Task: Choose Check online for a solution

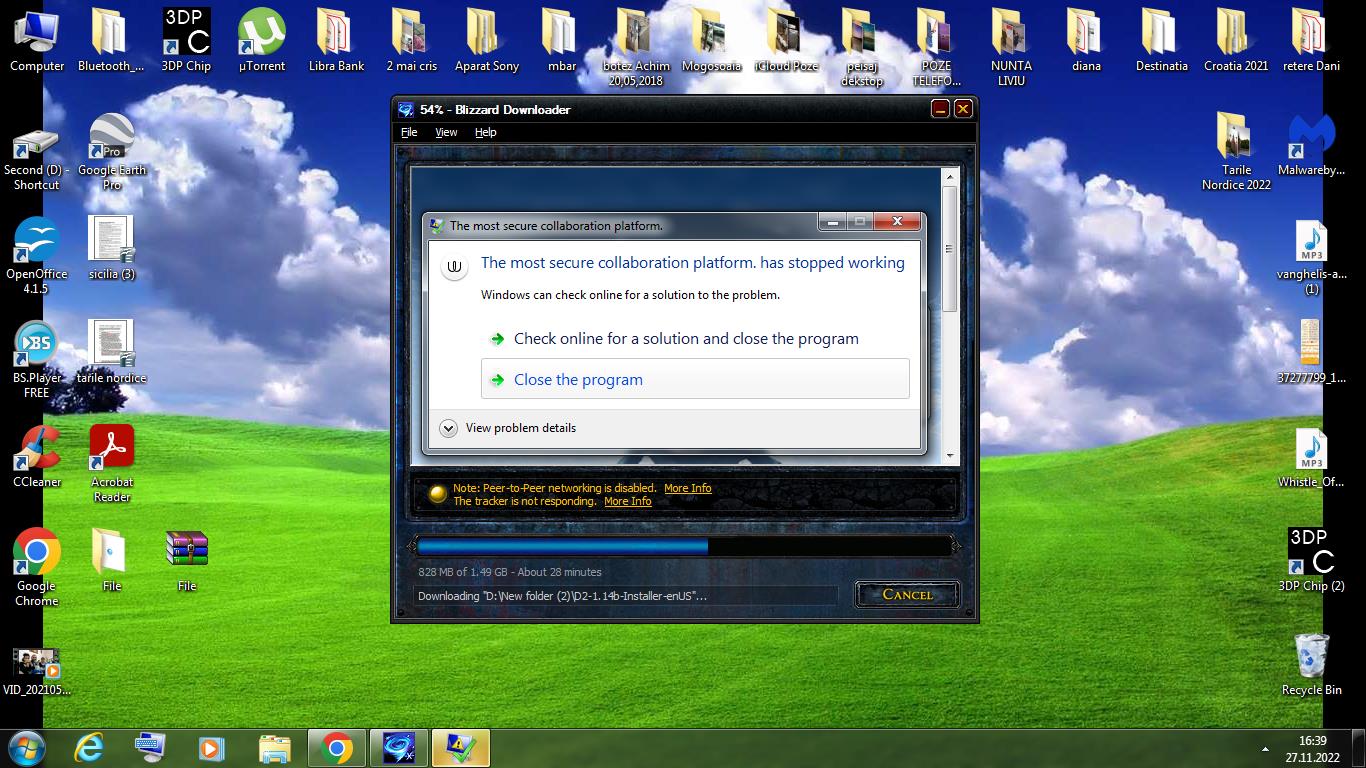Action: (x=685, y=339)
